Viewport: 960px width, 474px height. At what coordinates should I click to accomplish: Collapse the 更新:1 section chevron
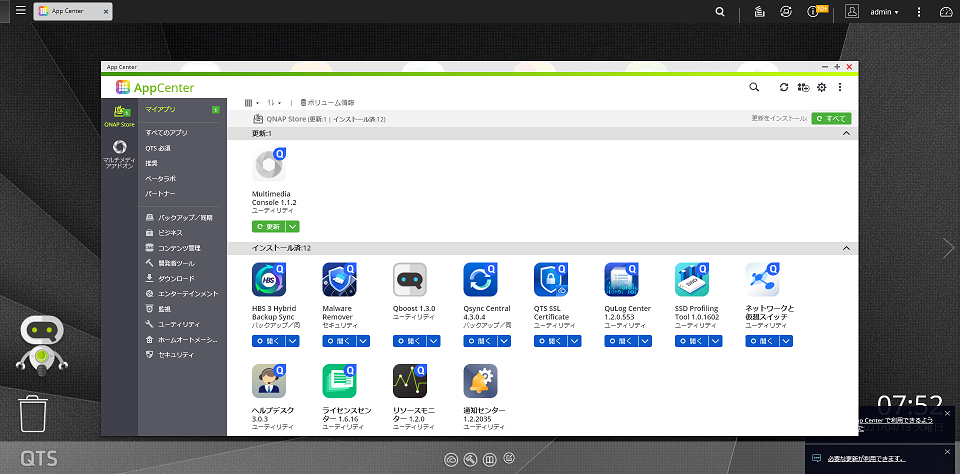pyautogui.click(x=846, y=133)
